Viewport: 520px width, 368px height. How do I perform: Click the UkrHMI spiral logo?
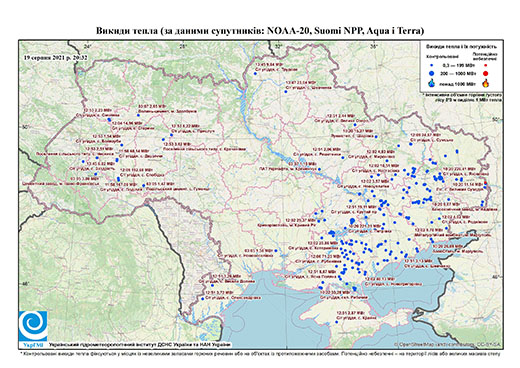[x=33, y=327]
